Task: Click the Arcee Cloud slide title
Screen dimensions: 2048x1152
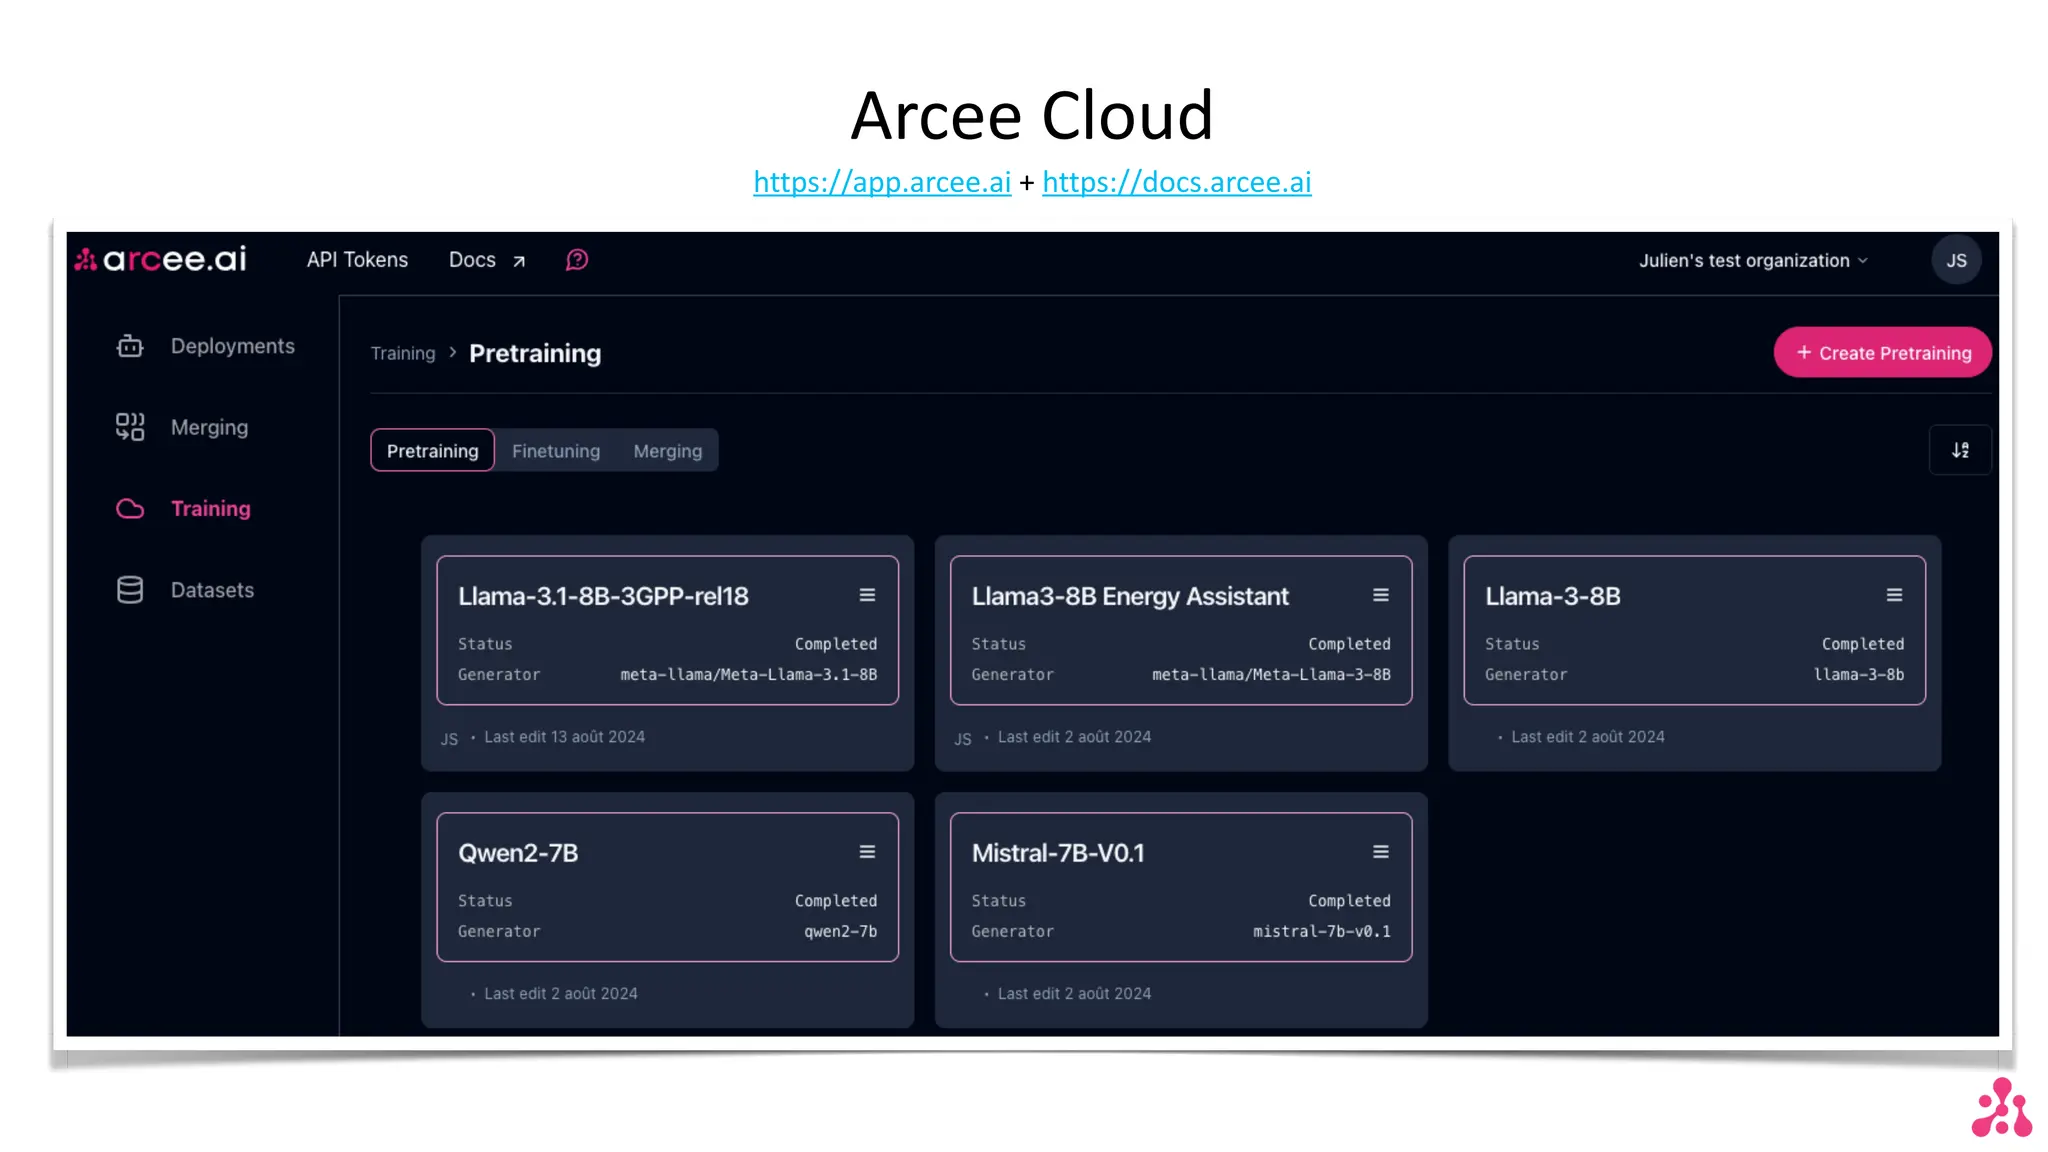Action: pyautogui.click(x=1032, y=116)
